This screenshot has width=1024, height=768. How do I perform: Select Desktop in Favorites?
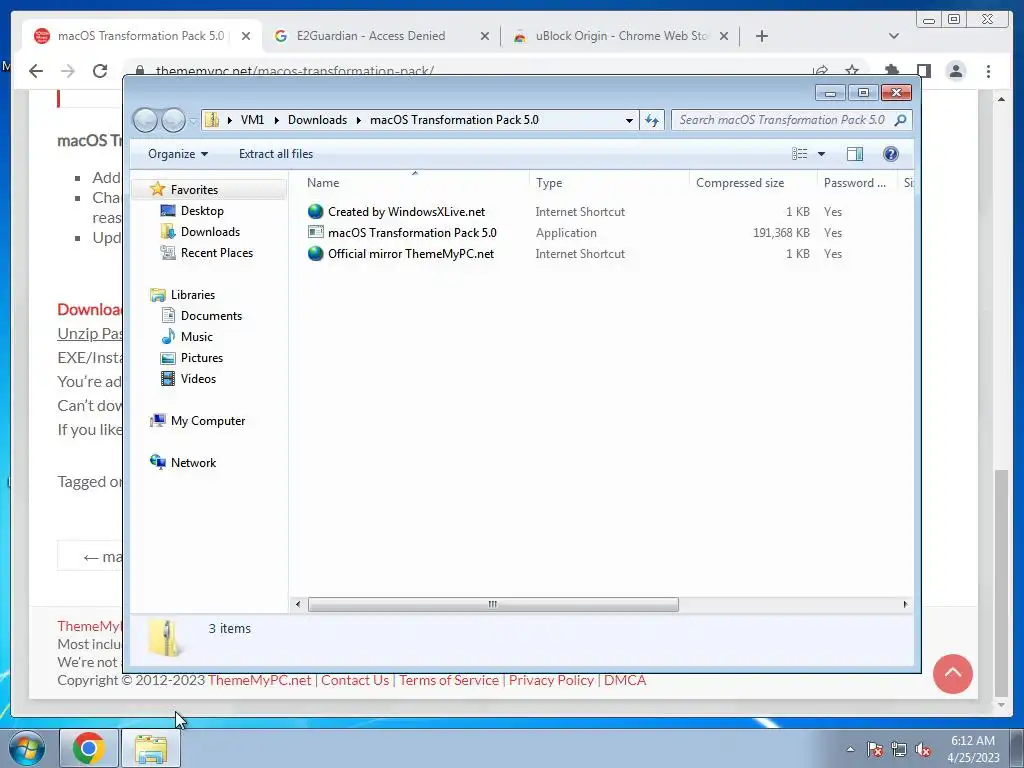(x=202, y=211)
